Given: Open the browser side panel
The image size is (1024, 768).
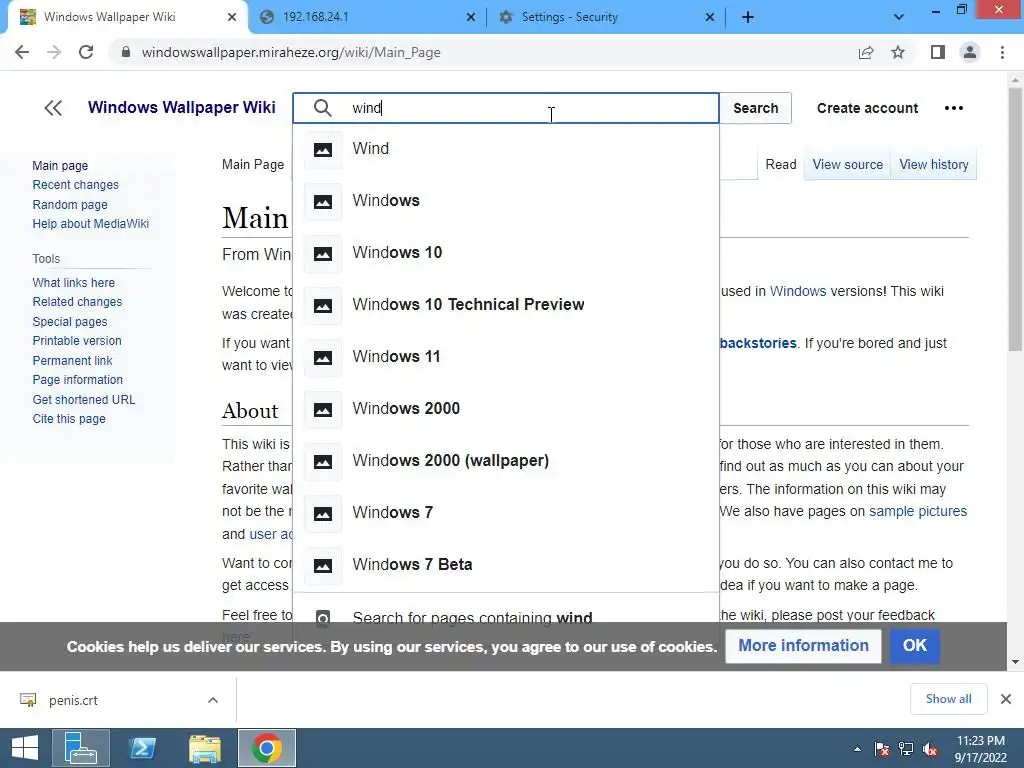Looking at the screenshot, I should (x=938, y=52).
